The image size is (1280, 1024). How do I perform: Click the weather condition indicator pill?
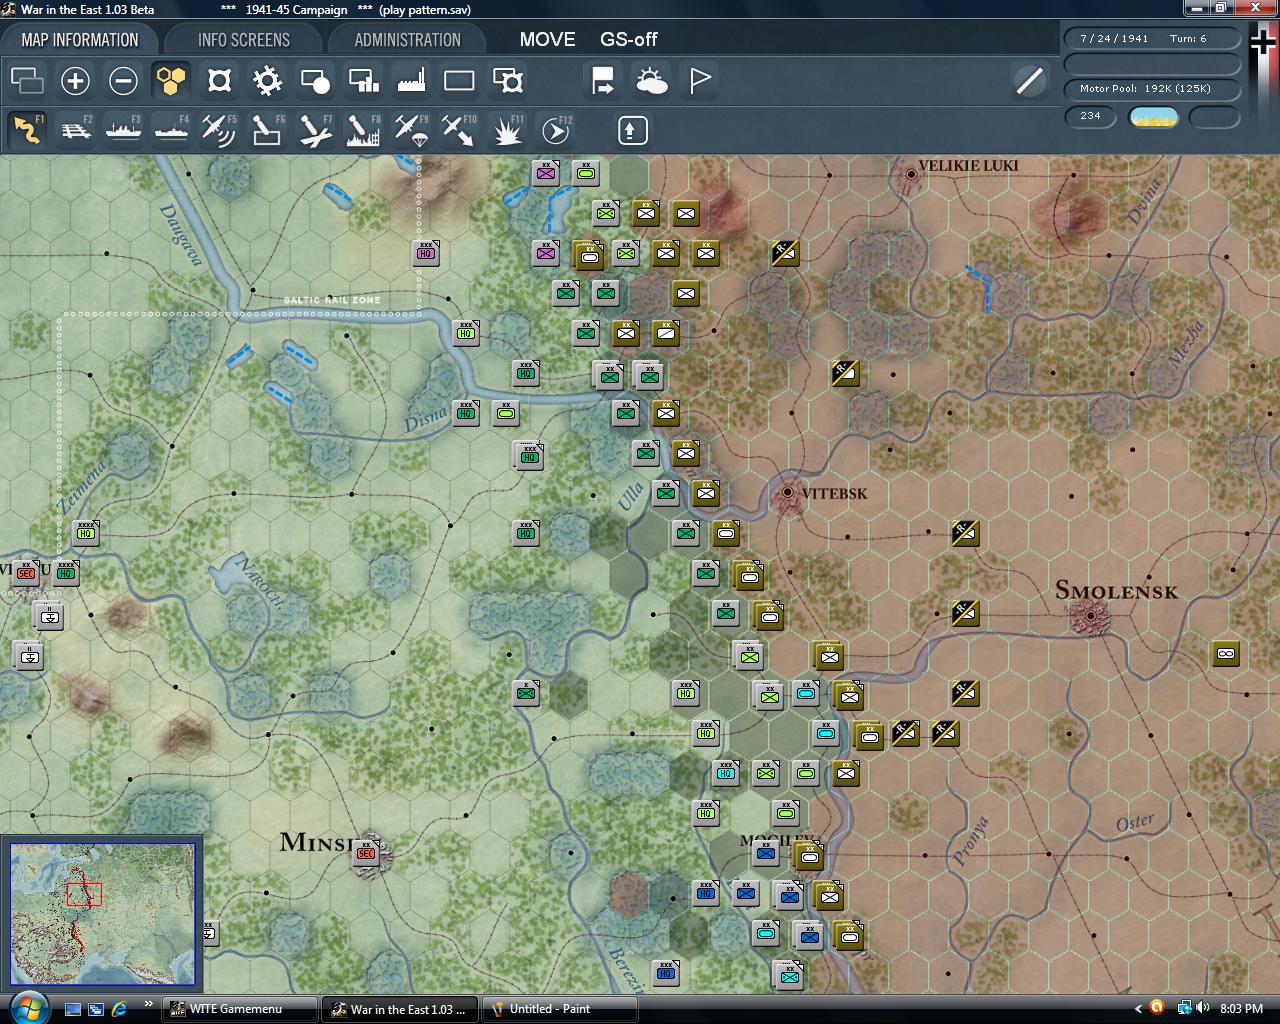pyautogui.click(x=1153, y=117)
